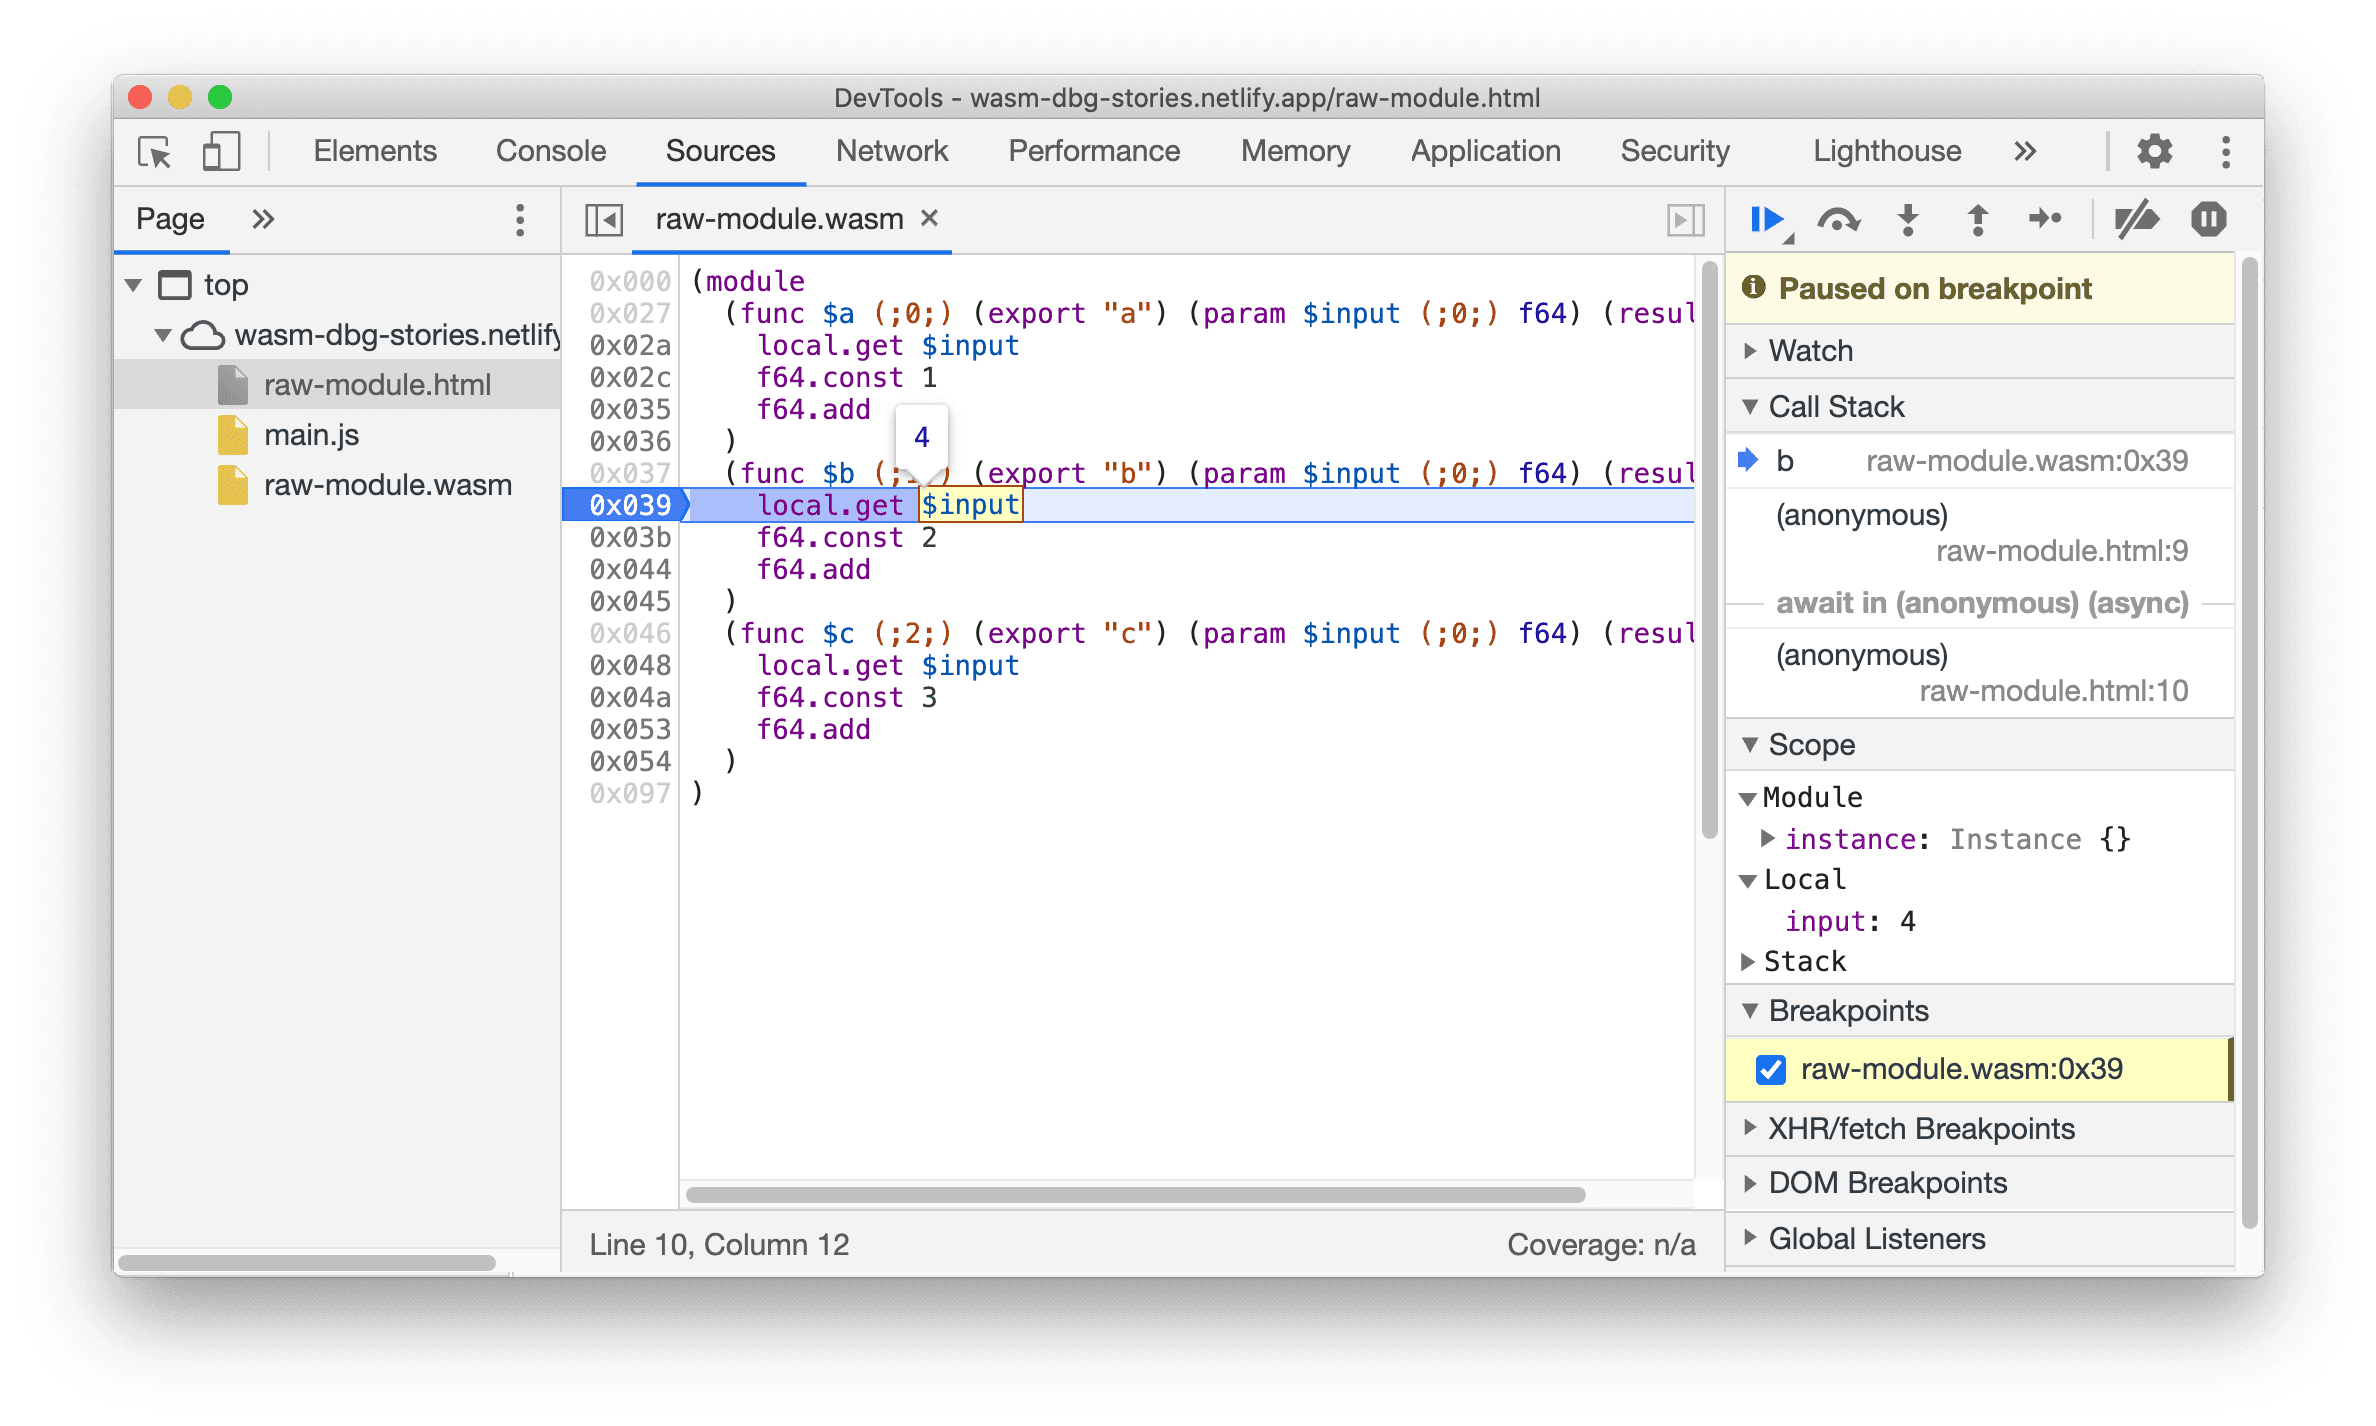Click the Pause on exceptions icon

(2210, 221)
